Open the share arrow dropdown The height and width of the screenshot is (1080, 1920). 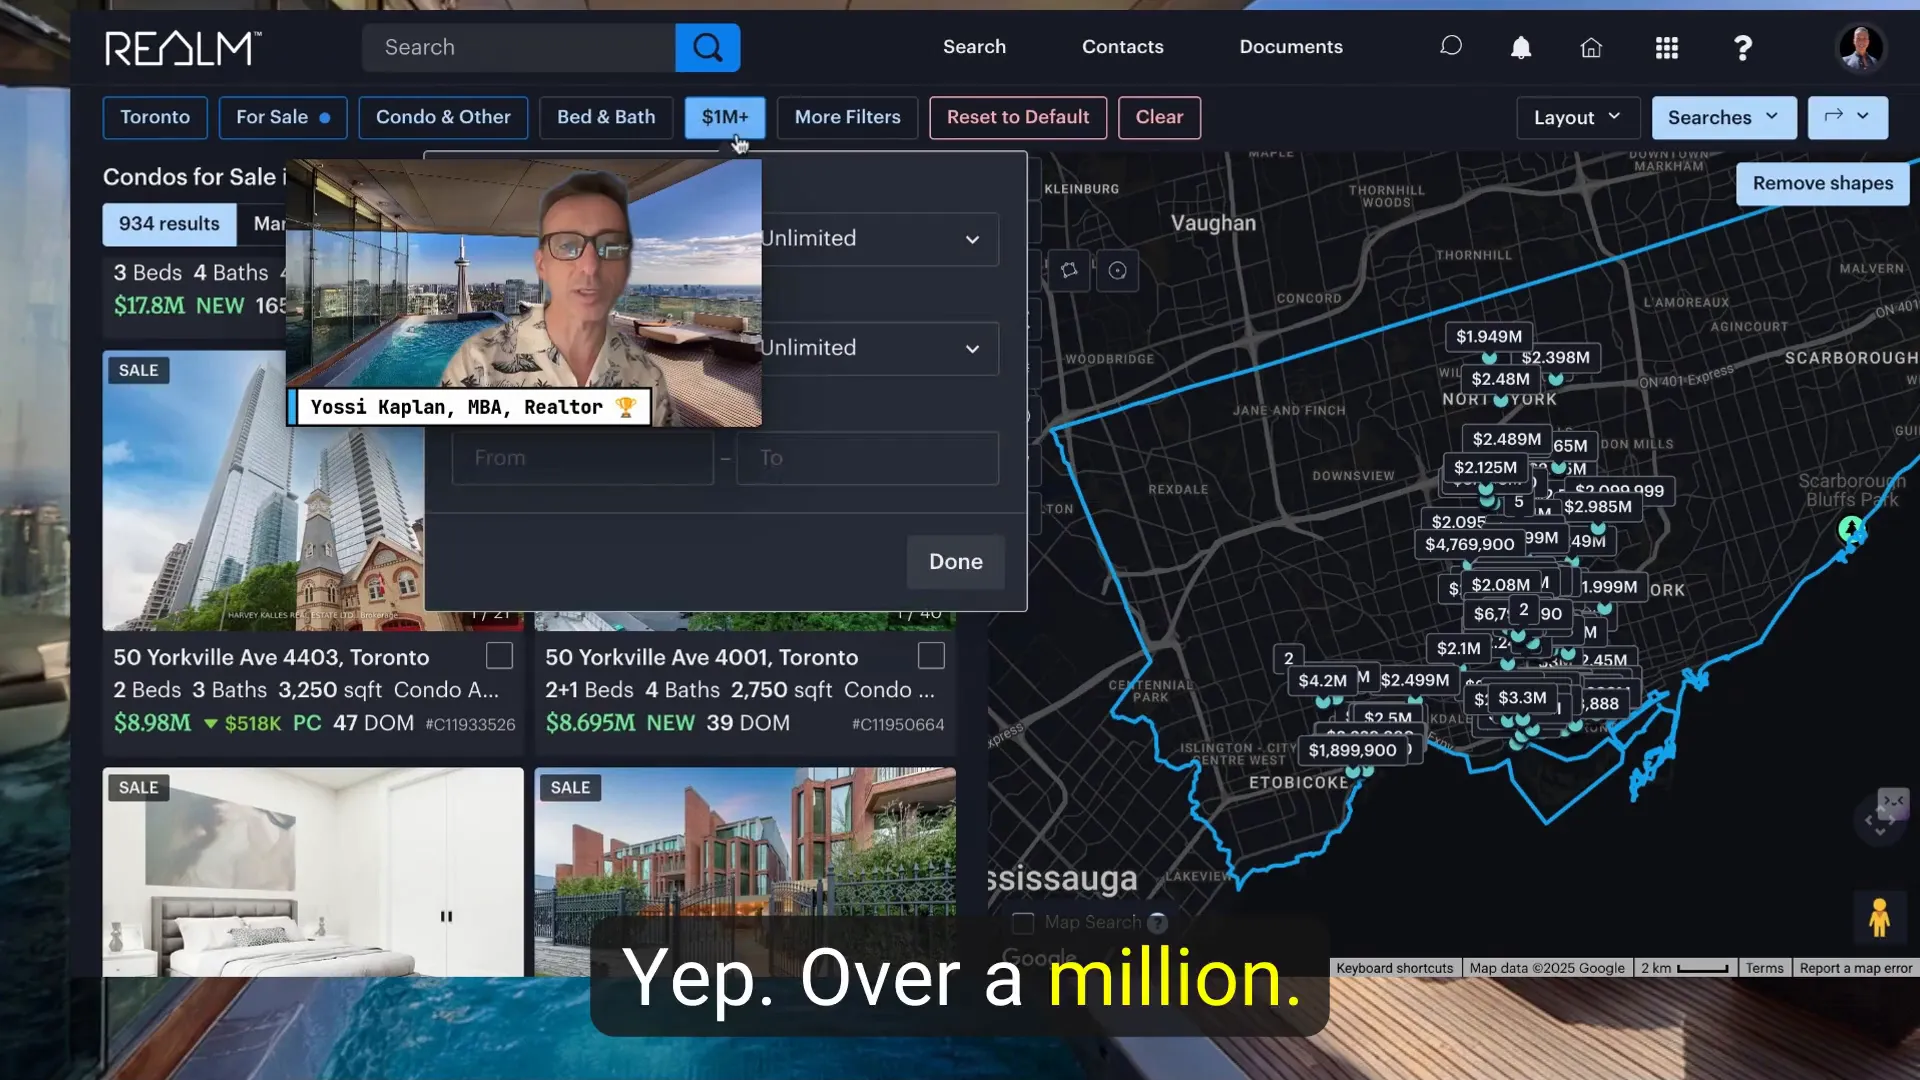coord(1847,117)
